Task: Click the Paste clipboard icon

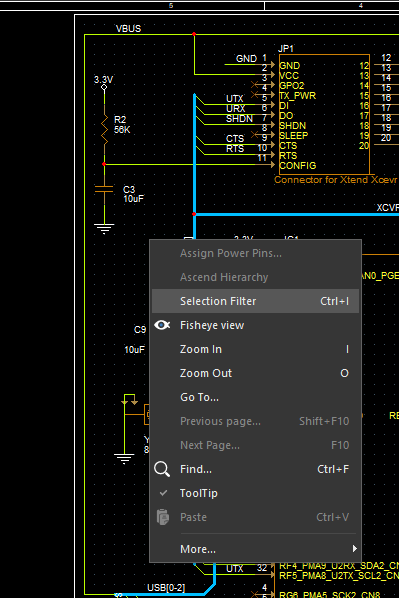Action: click(x=162, y=517)
